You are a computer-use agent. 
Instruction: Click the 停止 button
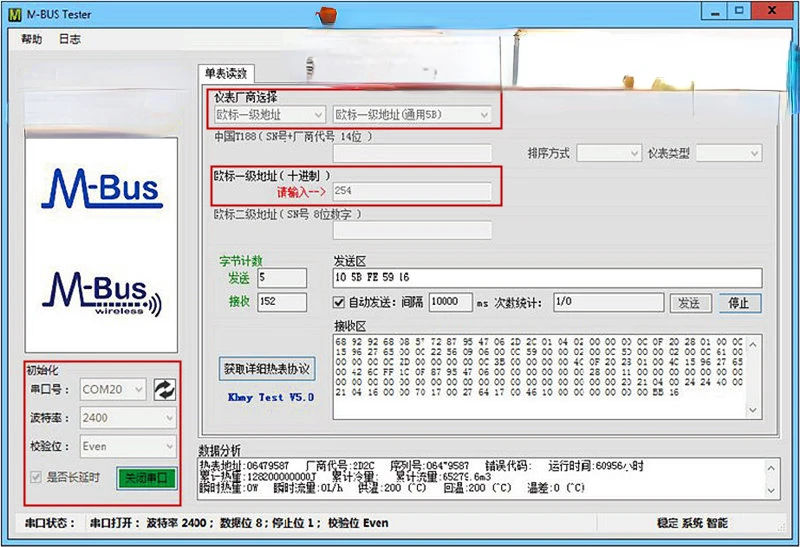click(x=740, y=303)
